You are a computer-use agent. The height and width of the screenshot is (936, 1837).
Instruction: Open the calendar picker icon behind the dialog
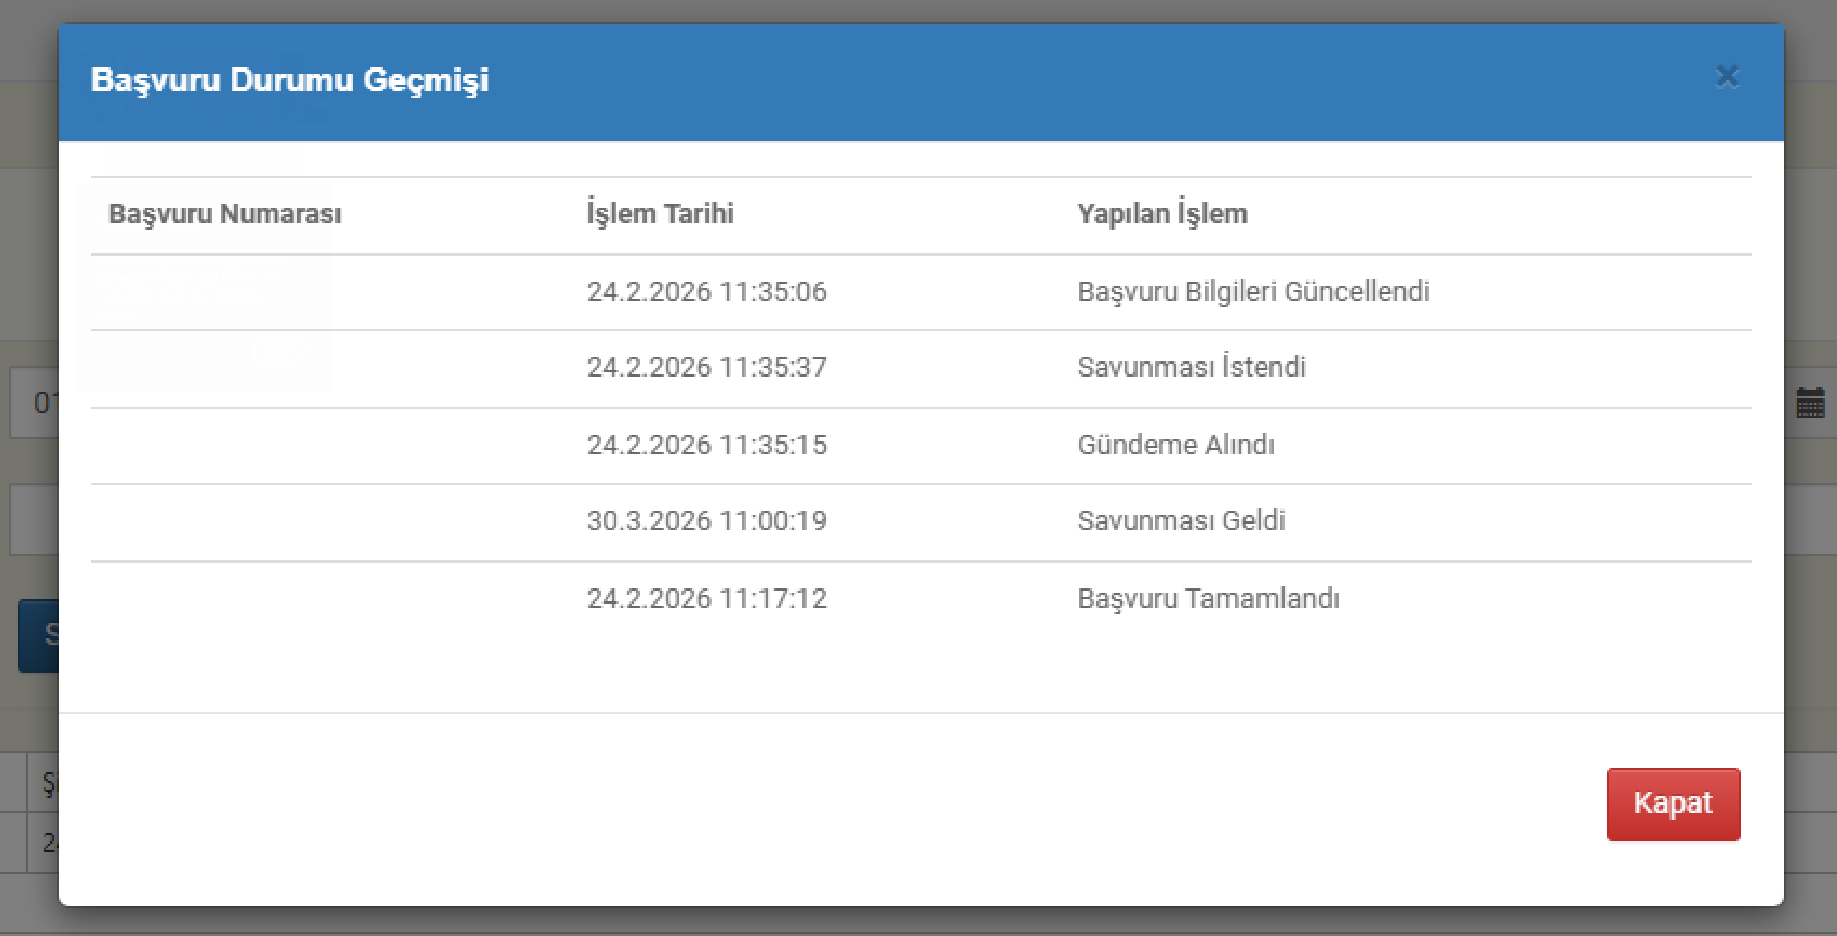click(1810, 403)
